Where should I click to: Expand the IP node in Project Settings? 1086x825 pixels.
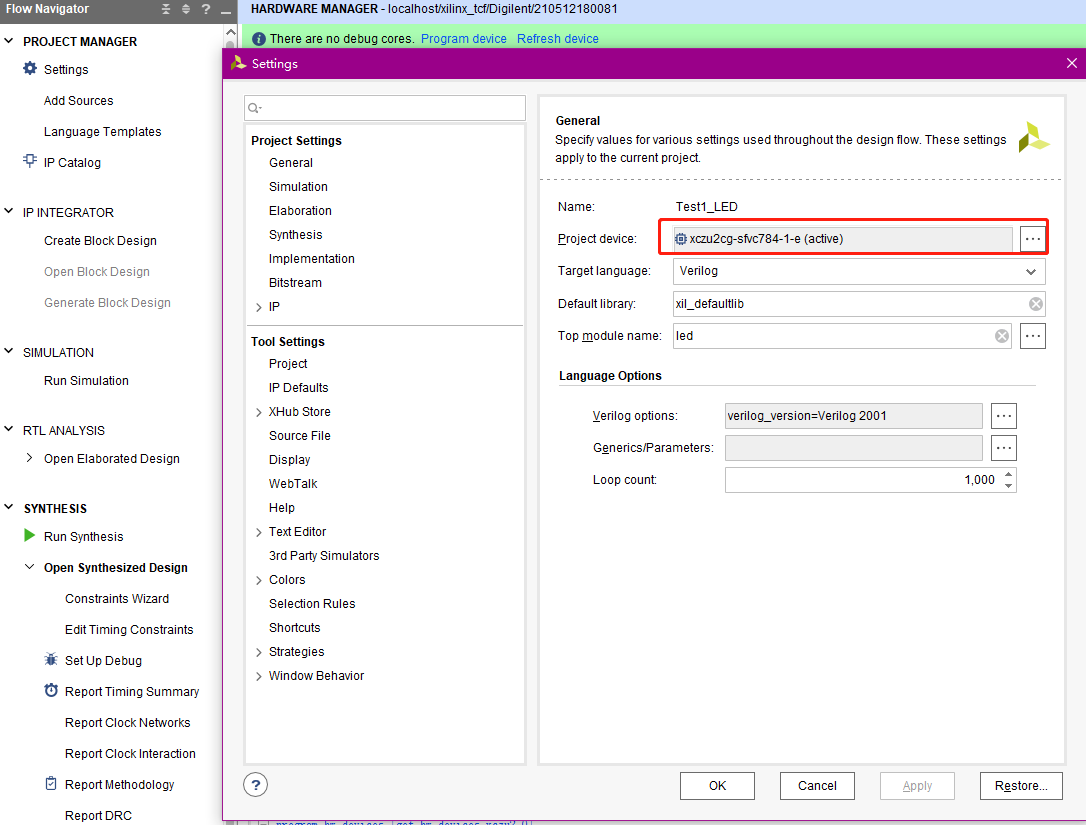tap(258, 307)
